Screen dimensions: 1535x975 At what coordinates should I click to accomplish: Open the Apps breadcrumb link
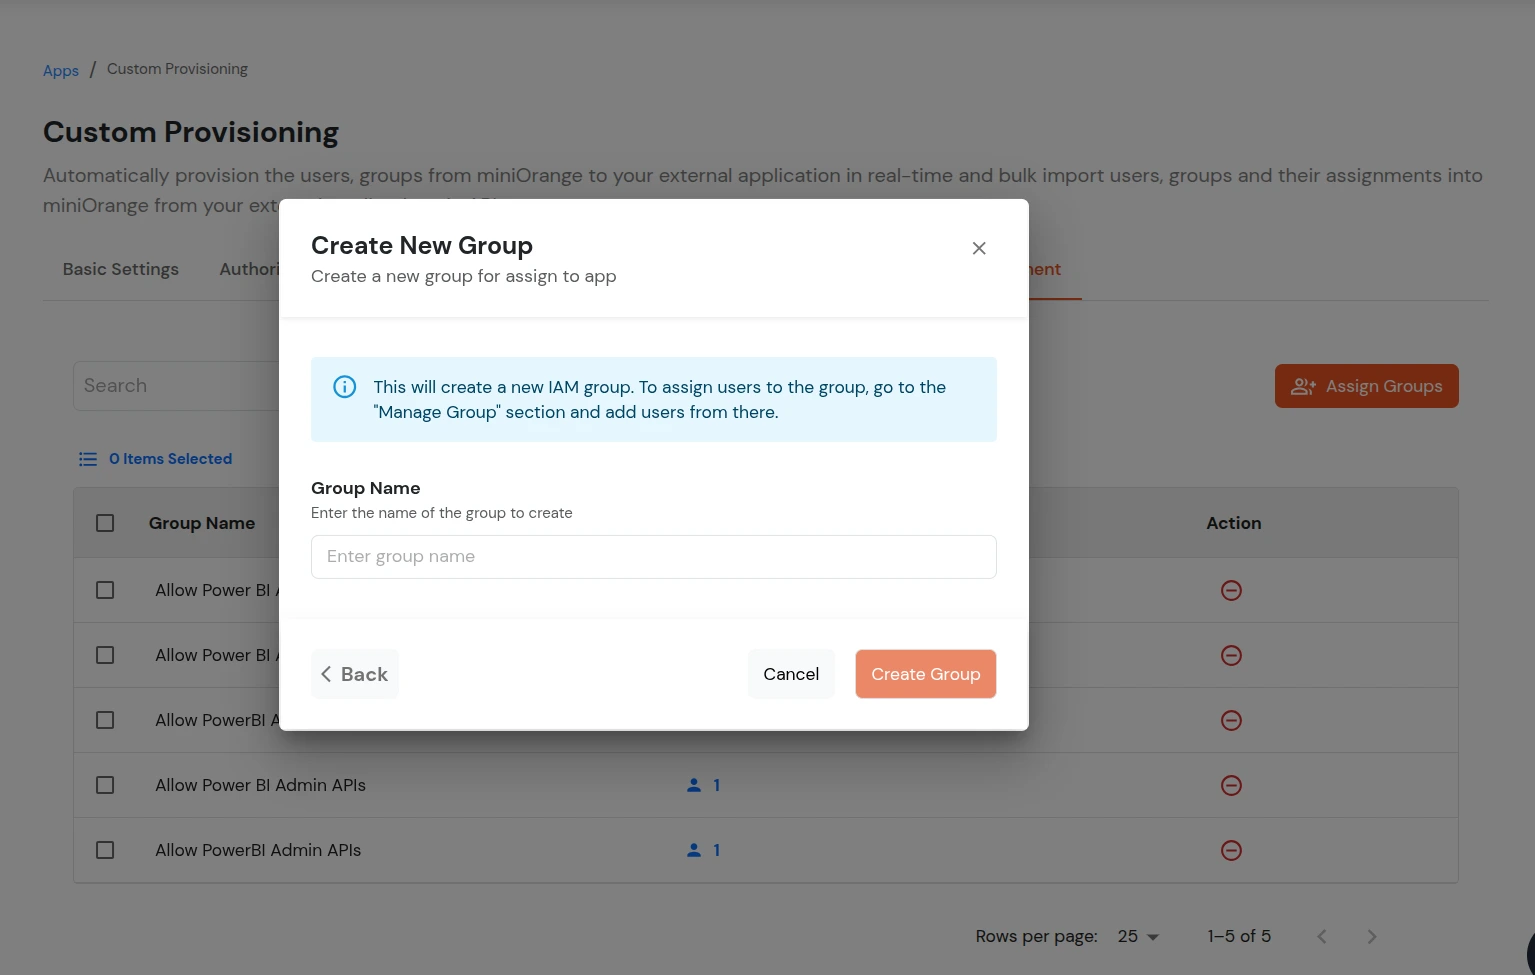coord(60,70)
